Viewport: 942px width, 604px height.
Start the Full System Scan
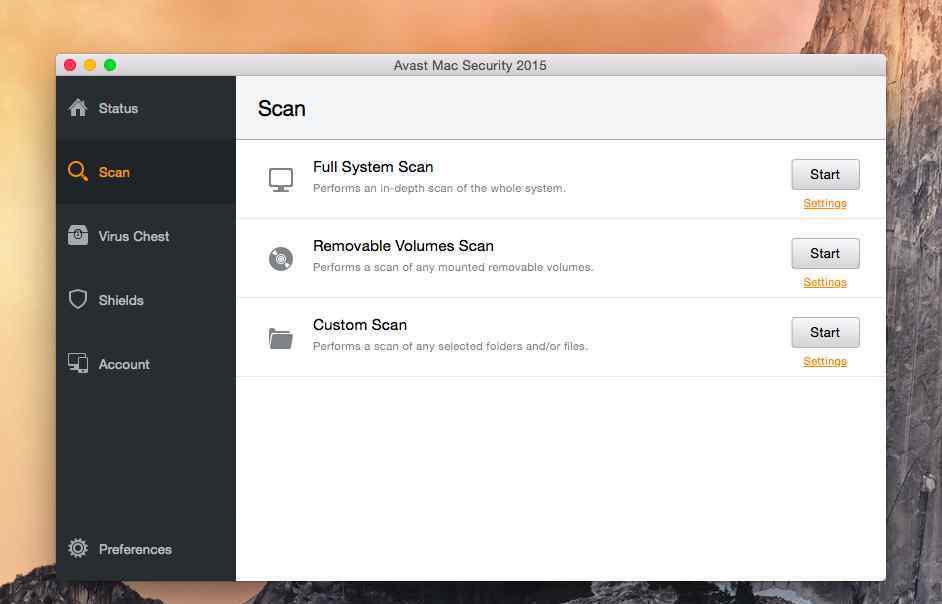pos(825,174)
